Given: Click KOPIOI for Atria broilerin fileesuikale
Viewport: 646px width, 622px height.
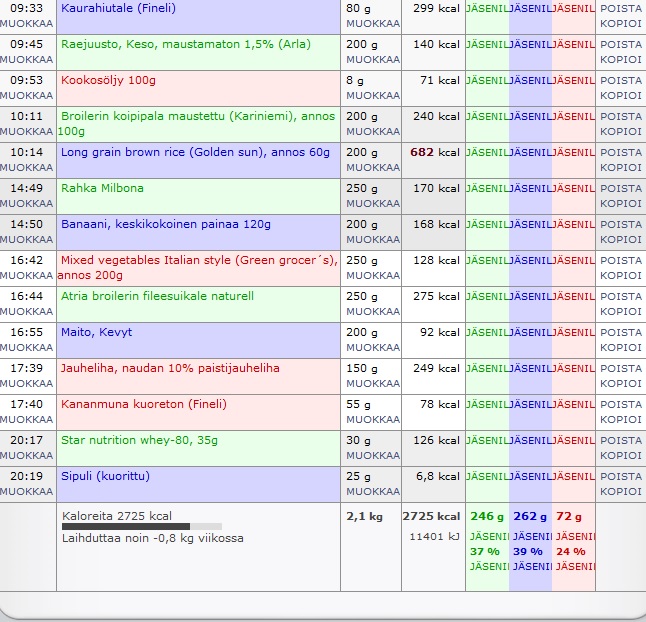Looking at the screenshot, I should (x=620, y=311).
